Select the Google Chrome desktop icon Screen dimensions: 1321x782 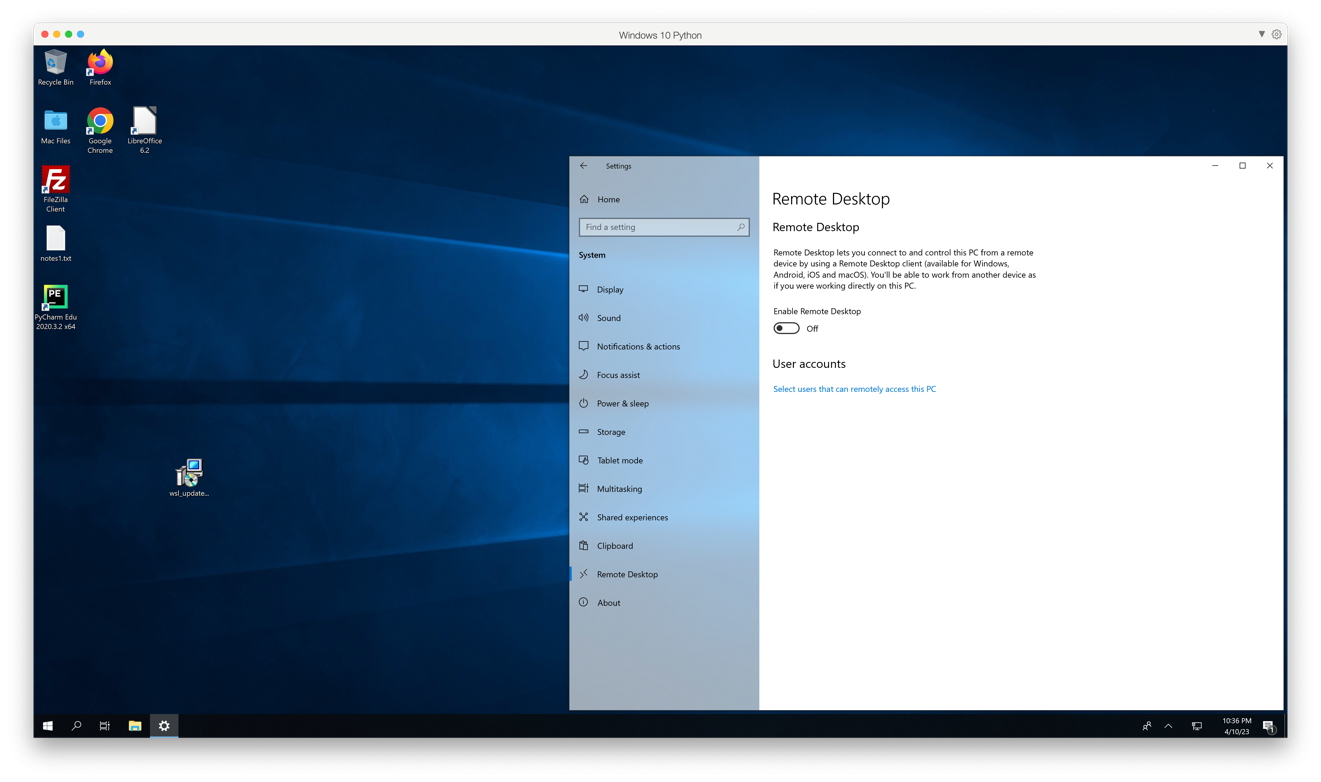pos(100,130)
